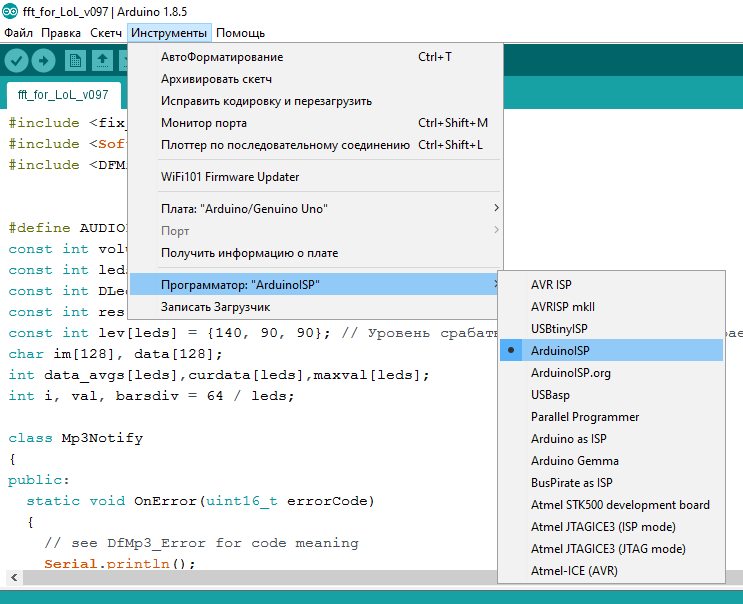Screen dimensions: 743x604
Task: Pick Arduino as ISP programmer
Action: (568, 438)
